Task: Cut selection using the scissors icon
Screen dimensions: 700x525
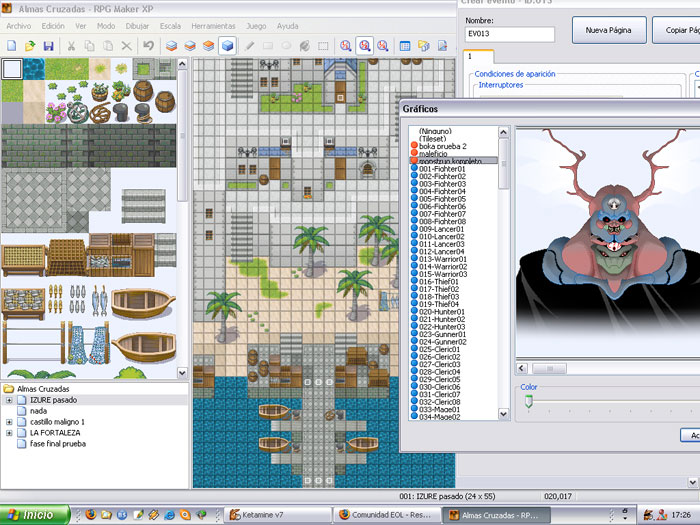Action: (71, 46)
